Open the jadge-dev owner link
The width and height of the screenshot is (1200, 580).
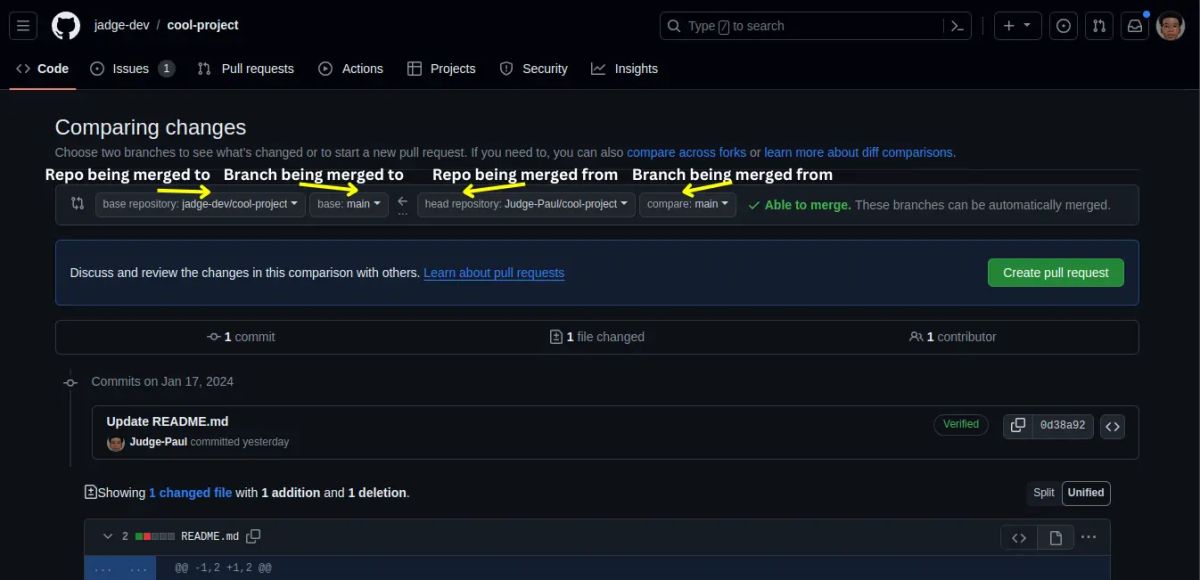(121, 25)
